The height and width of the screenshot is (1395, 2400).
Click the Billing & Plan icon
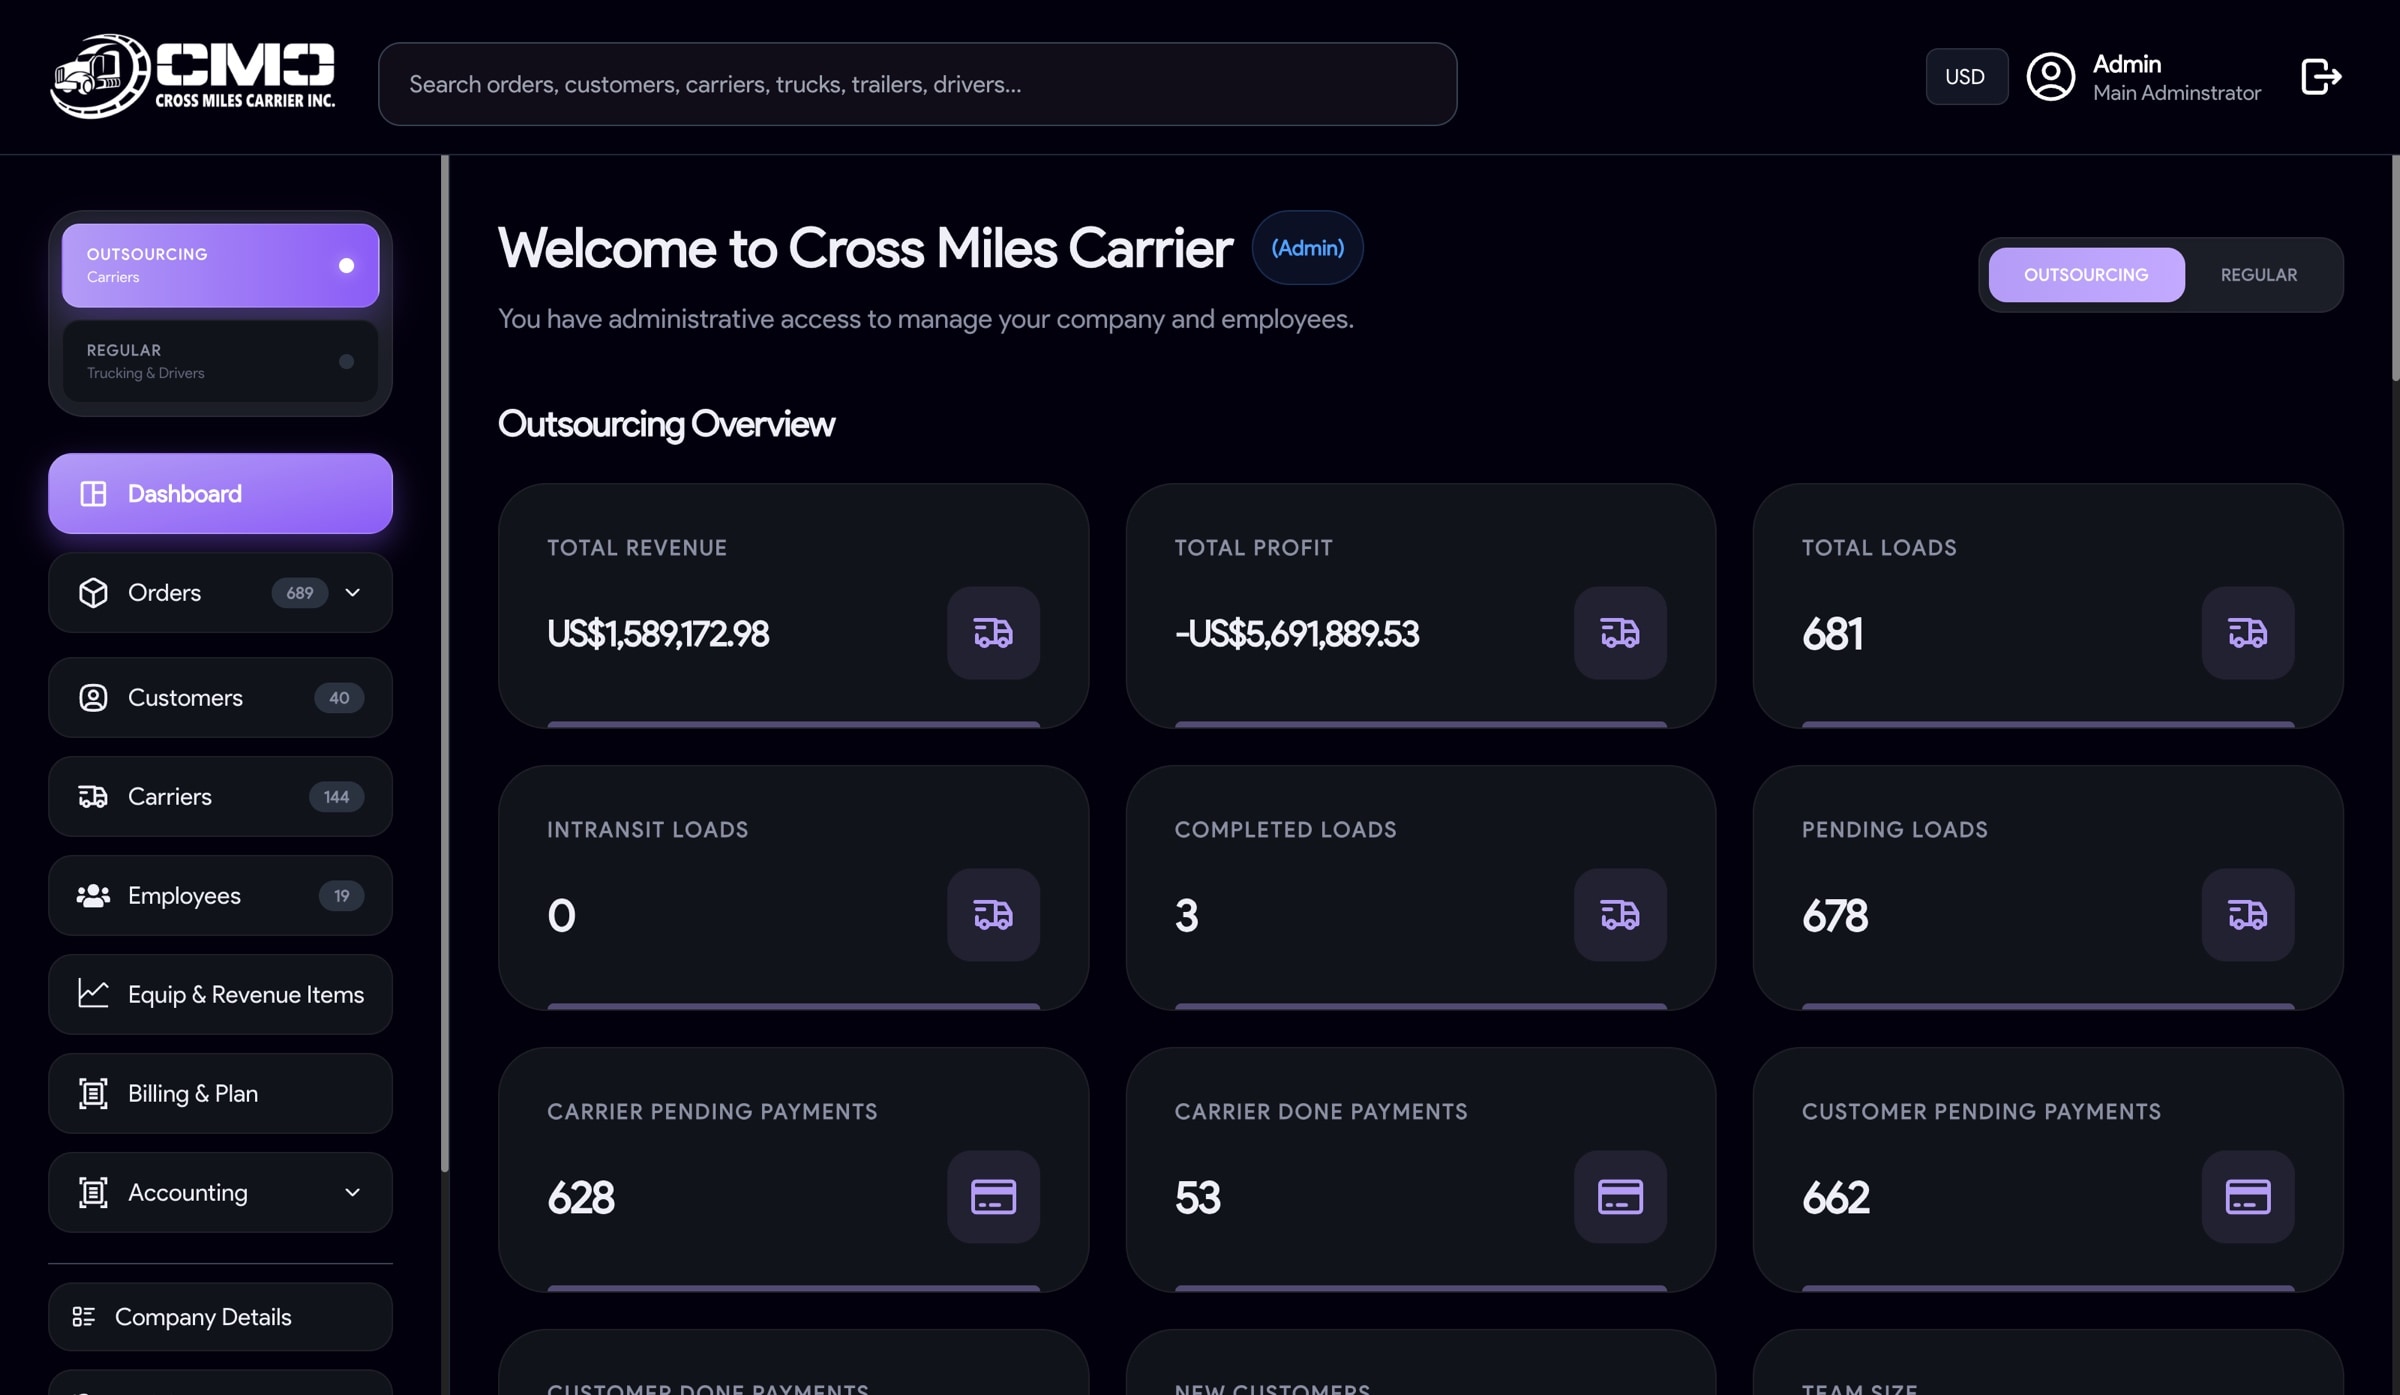tap(93, 1094)
